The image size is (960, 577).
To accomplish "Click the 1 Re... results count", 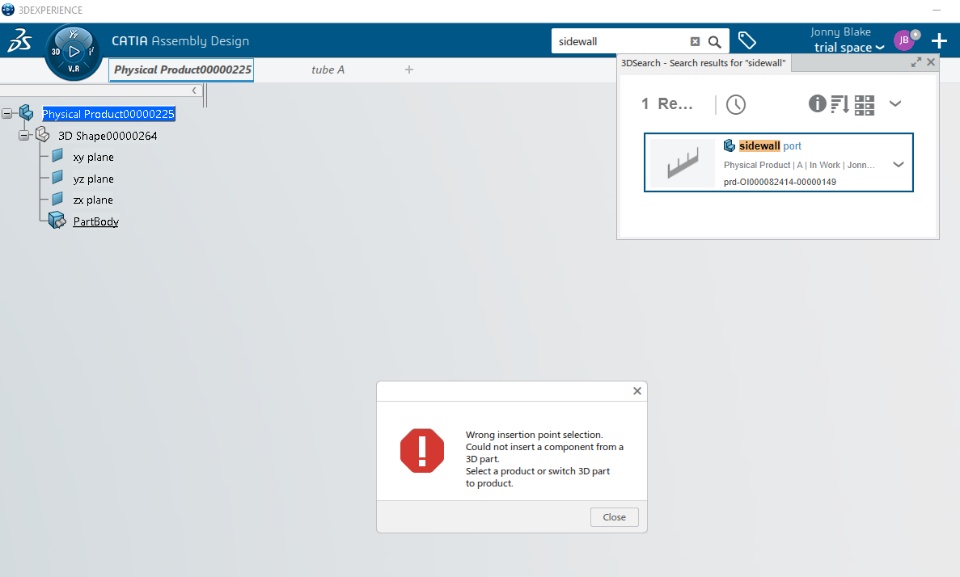I will click(667, 104).
